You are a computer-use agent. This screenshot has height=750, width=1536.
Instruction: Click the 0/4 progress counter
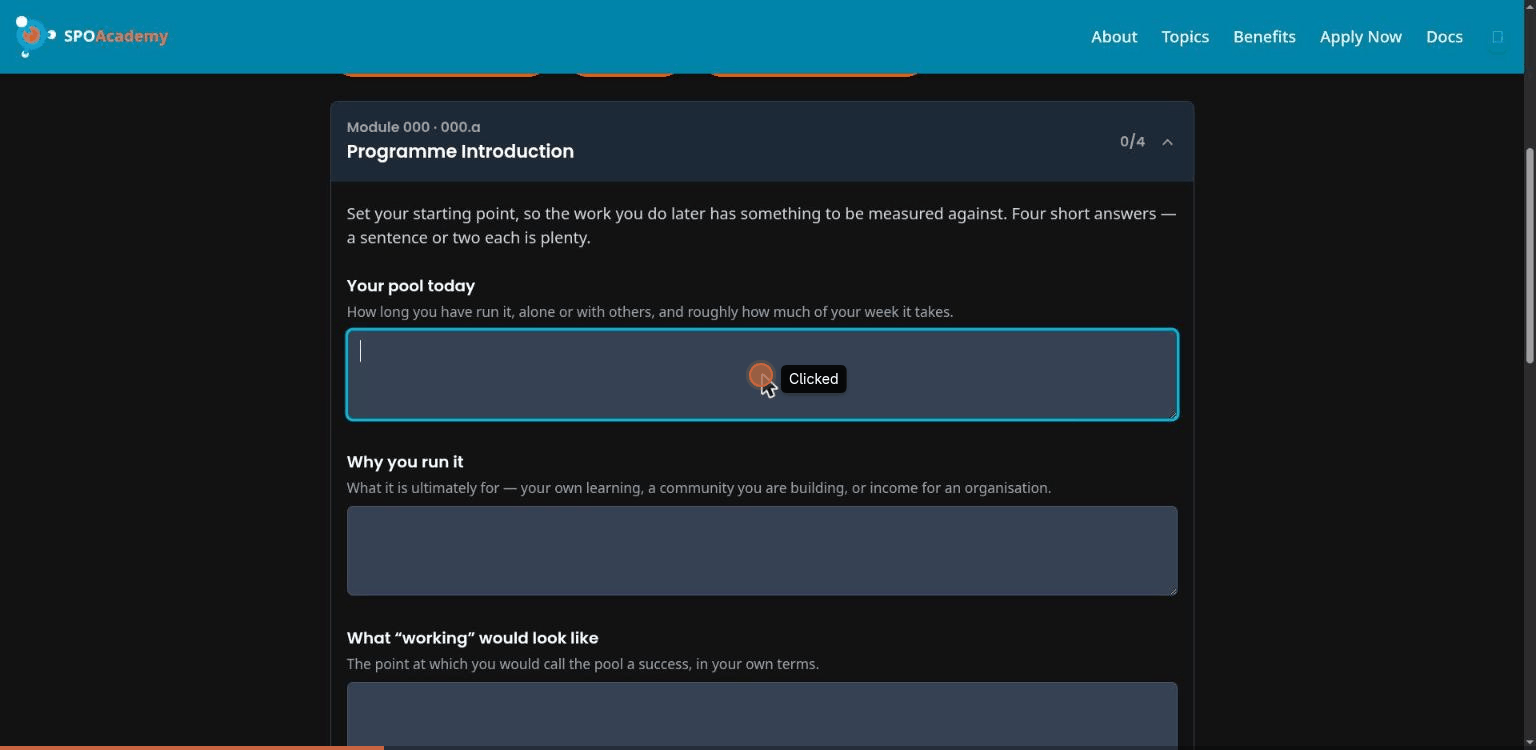point(1132,142)
